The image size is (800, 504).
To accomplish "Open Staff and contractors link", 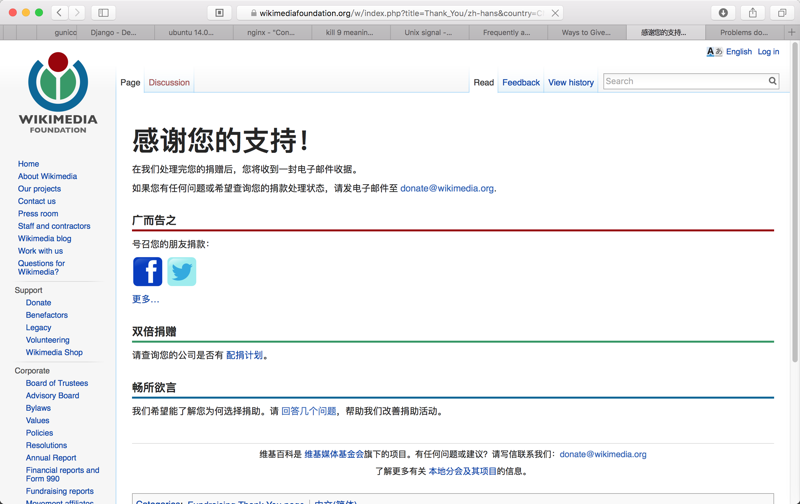I will tap(54, 226).
